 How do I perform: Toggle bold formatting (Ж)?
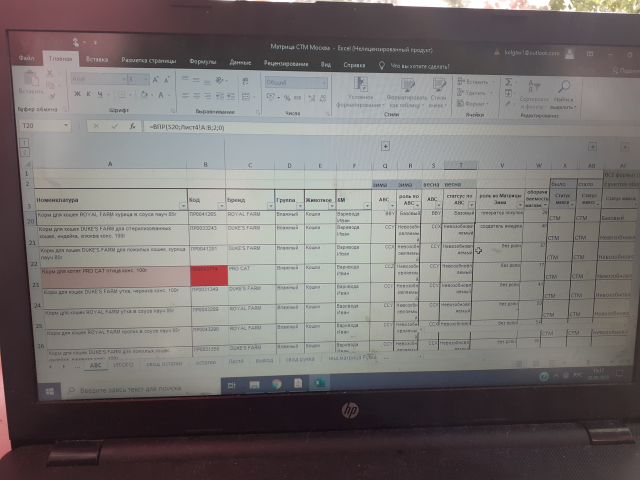77,94
